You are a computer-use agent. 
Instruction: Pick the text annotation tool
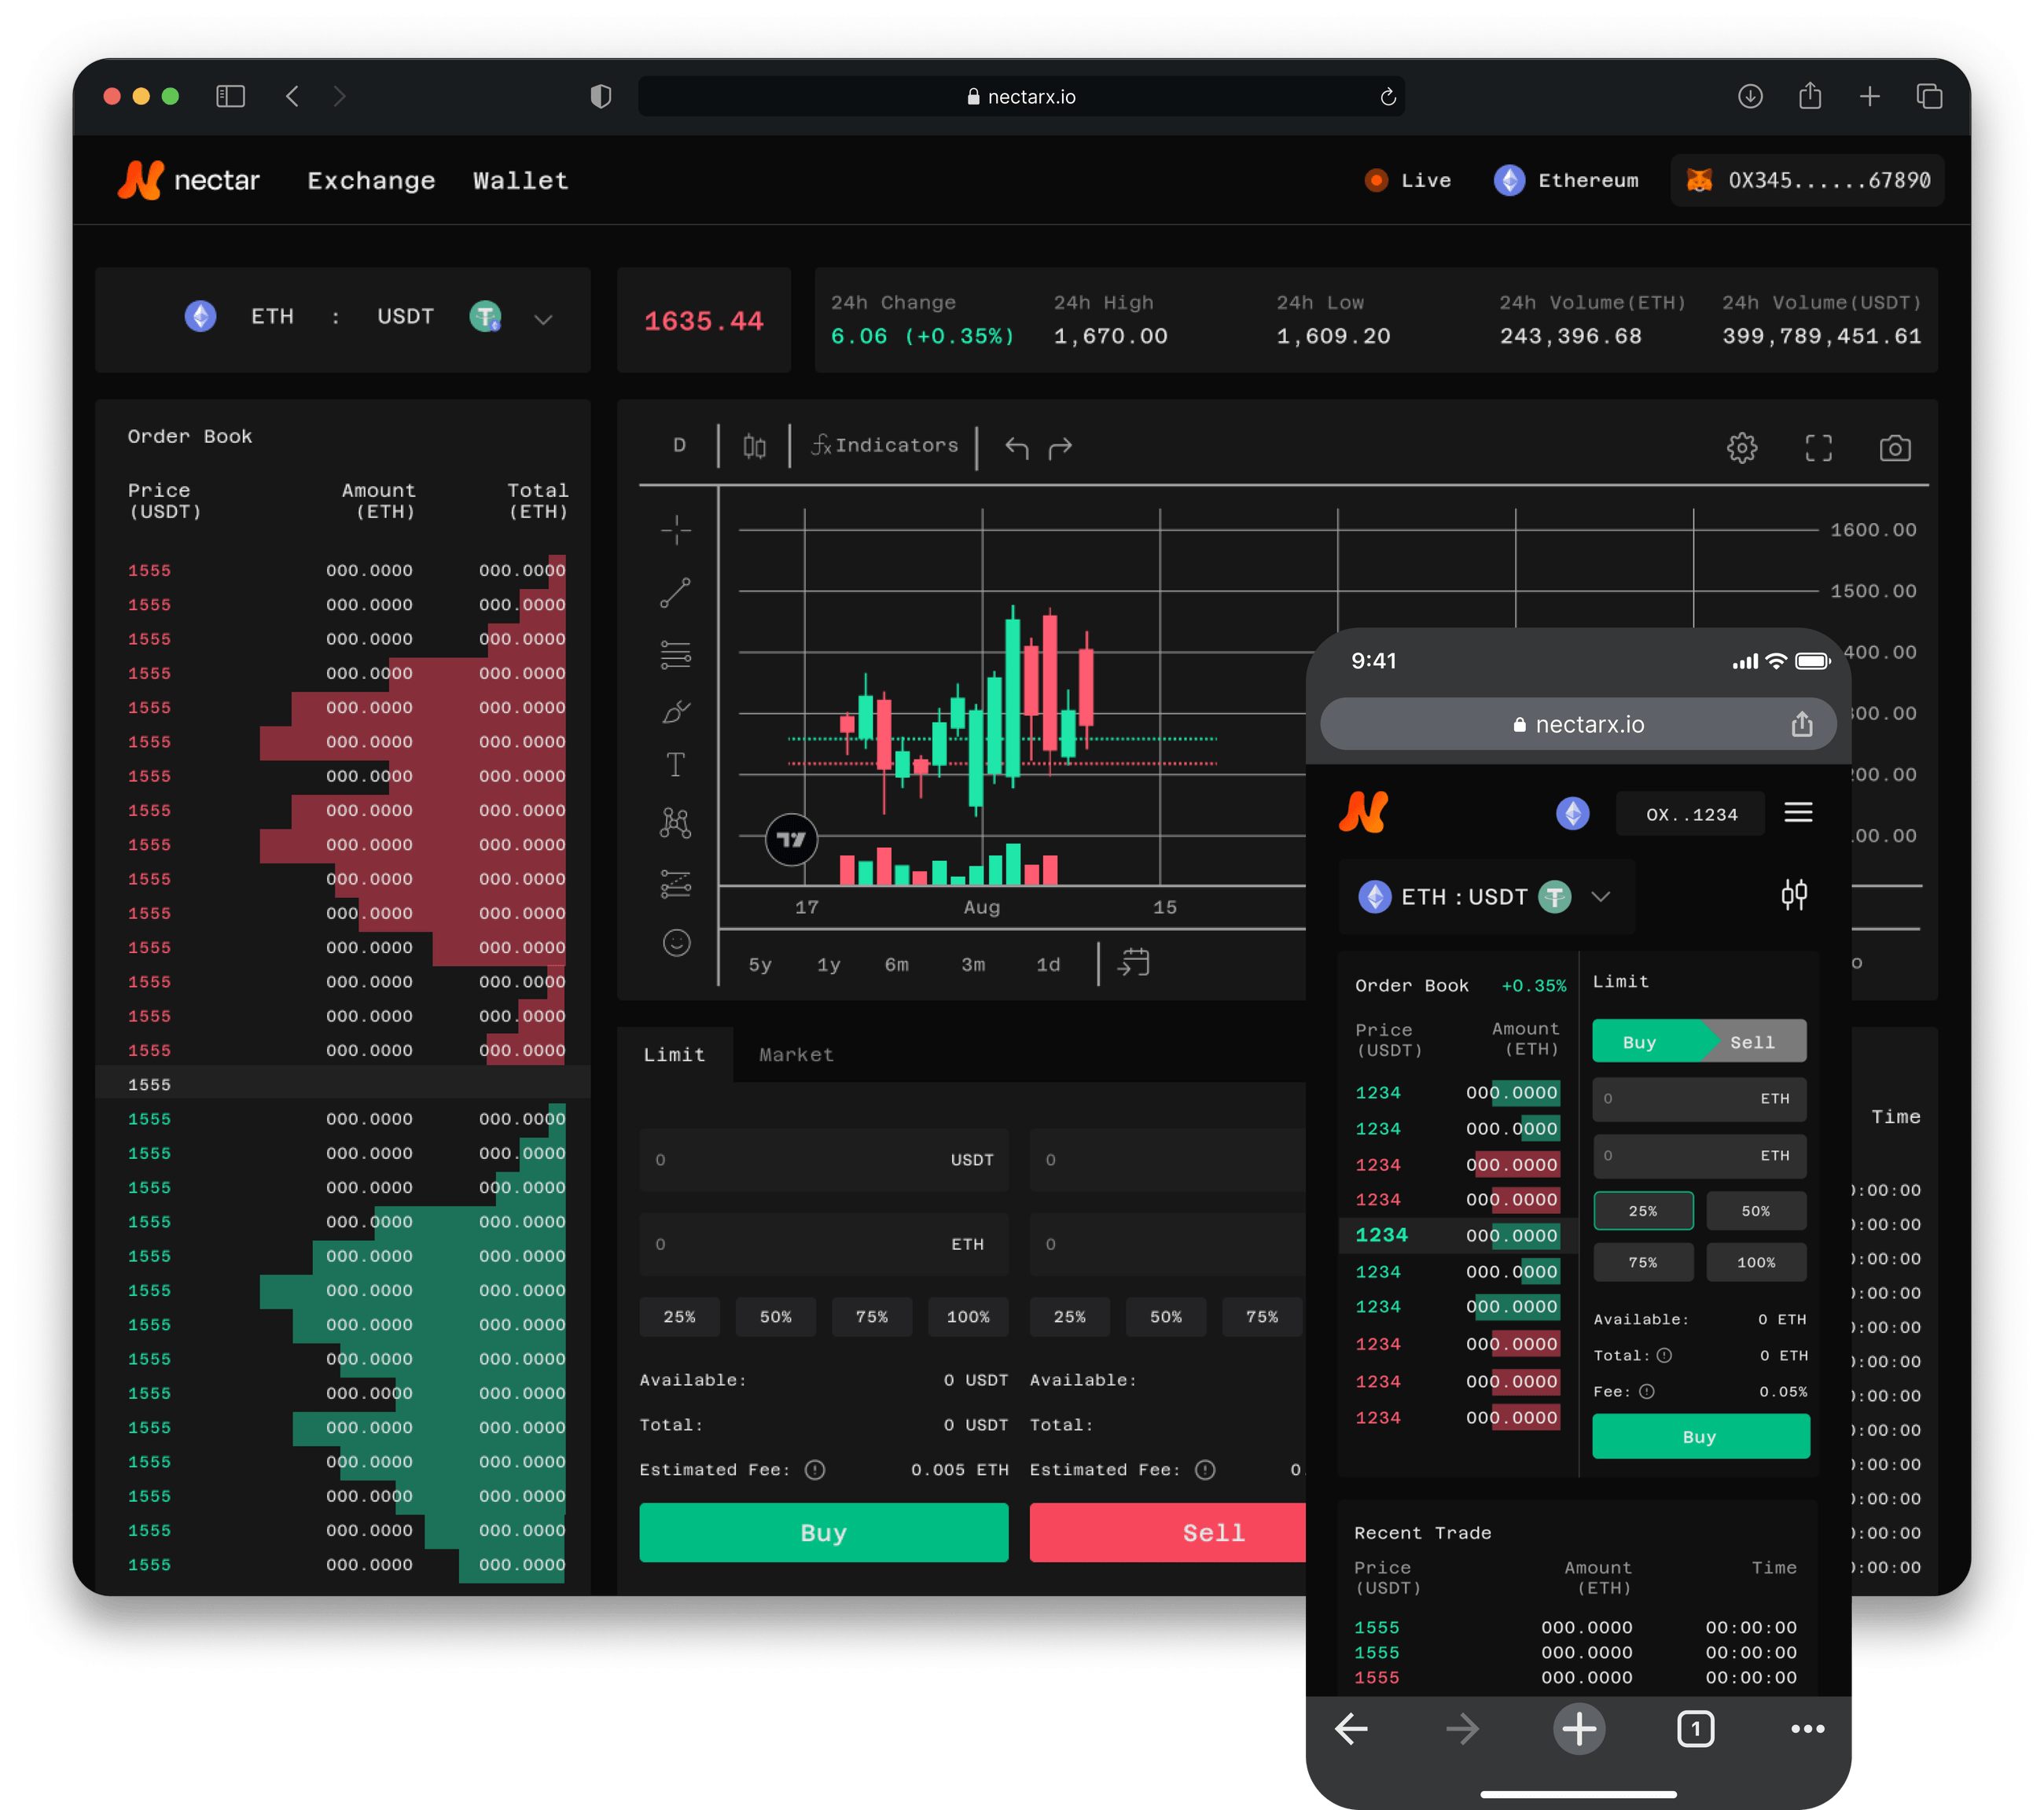(x=677, y=764)
